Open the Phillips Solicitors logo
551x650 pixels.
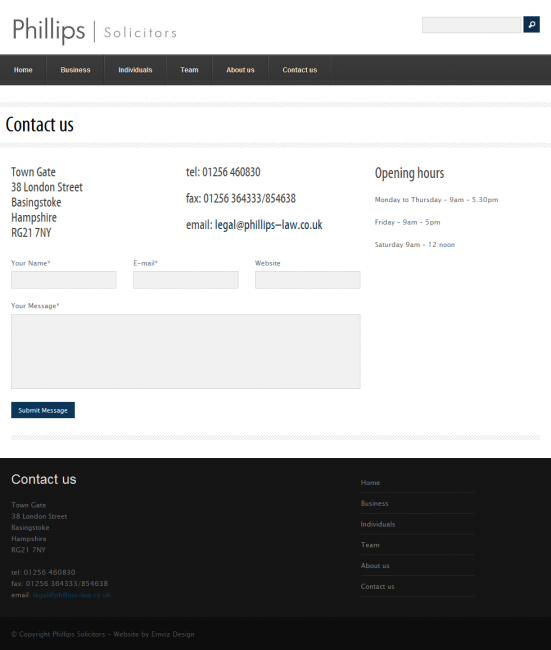tap(95, 30)
